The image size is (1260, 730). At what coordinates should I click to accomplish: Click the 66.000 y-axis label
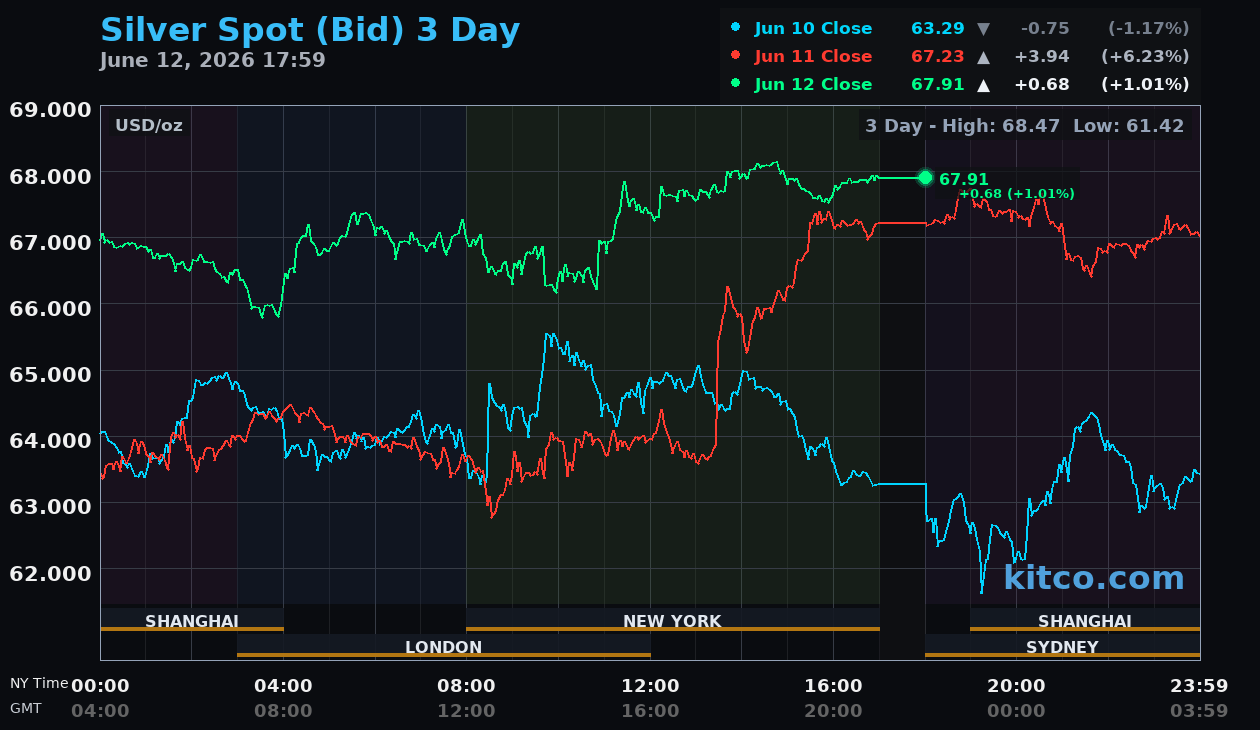point(50,308)
